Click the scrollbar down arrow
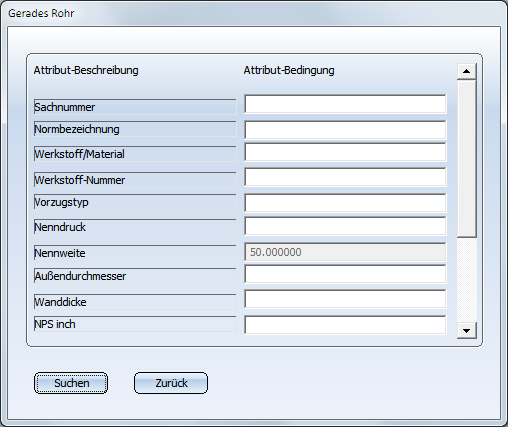Viewport: 508px width, 427px height. coord(466,330)
